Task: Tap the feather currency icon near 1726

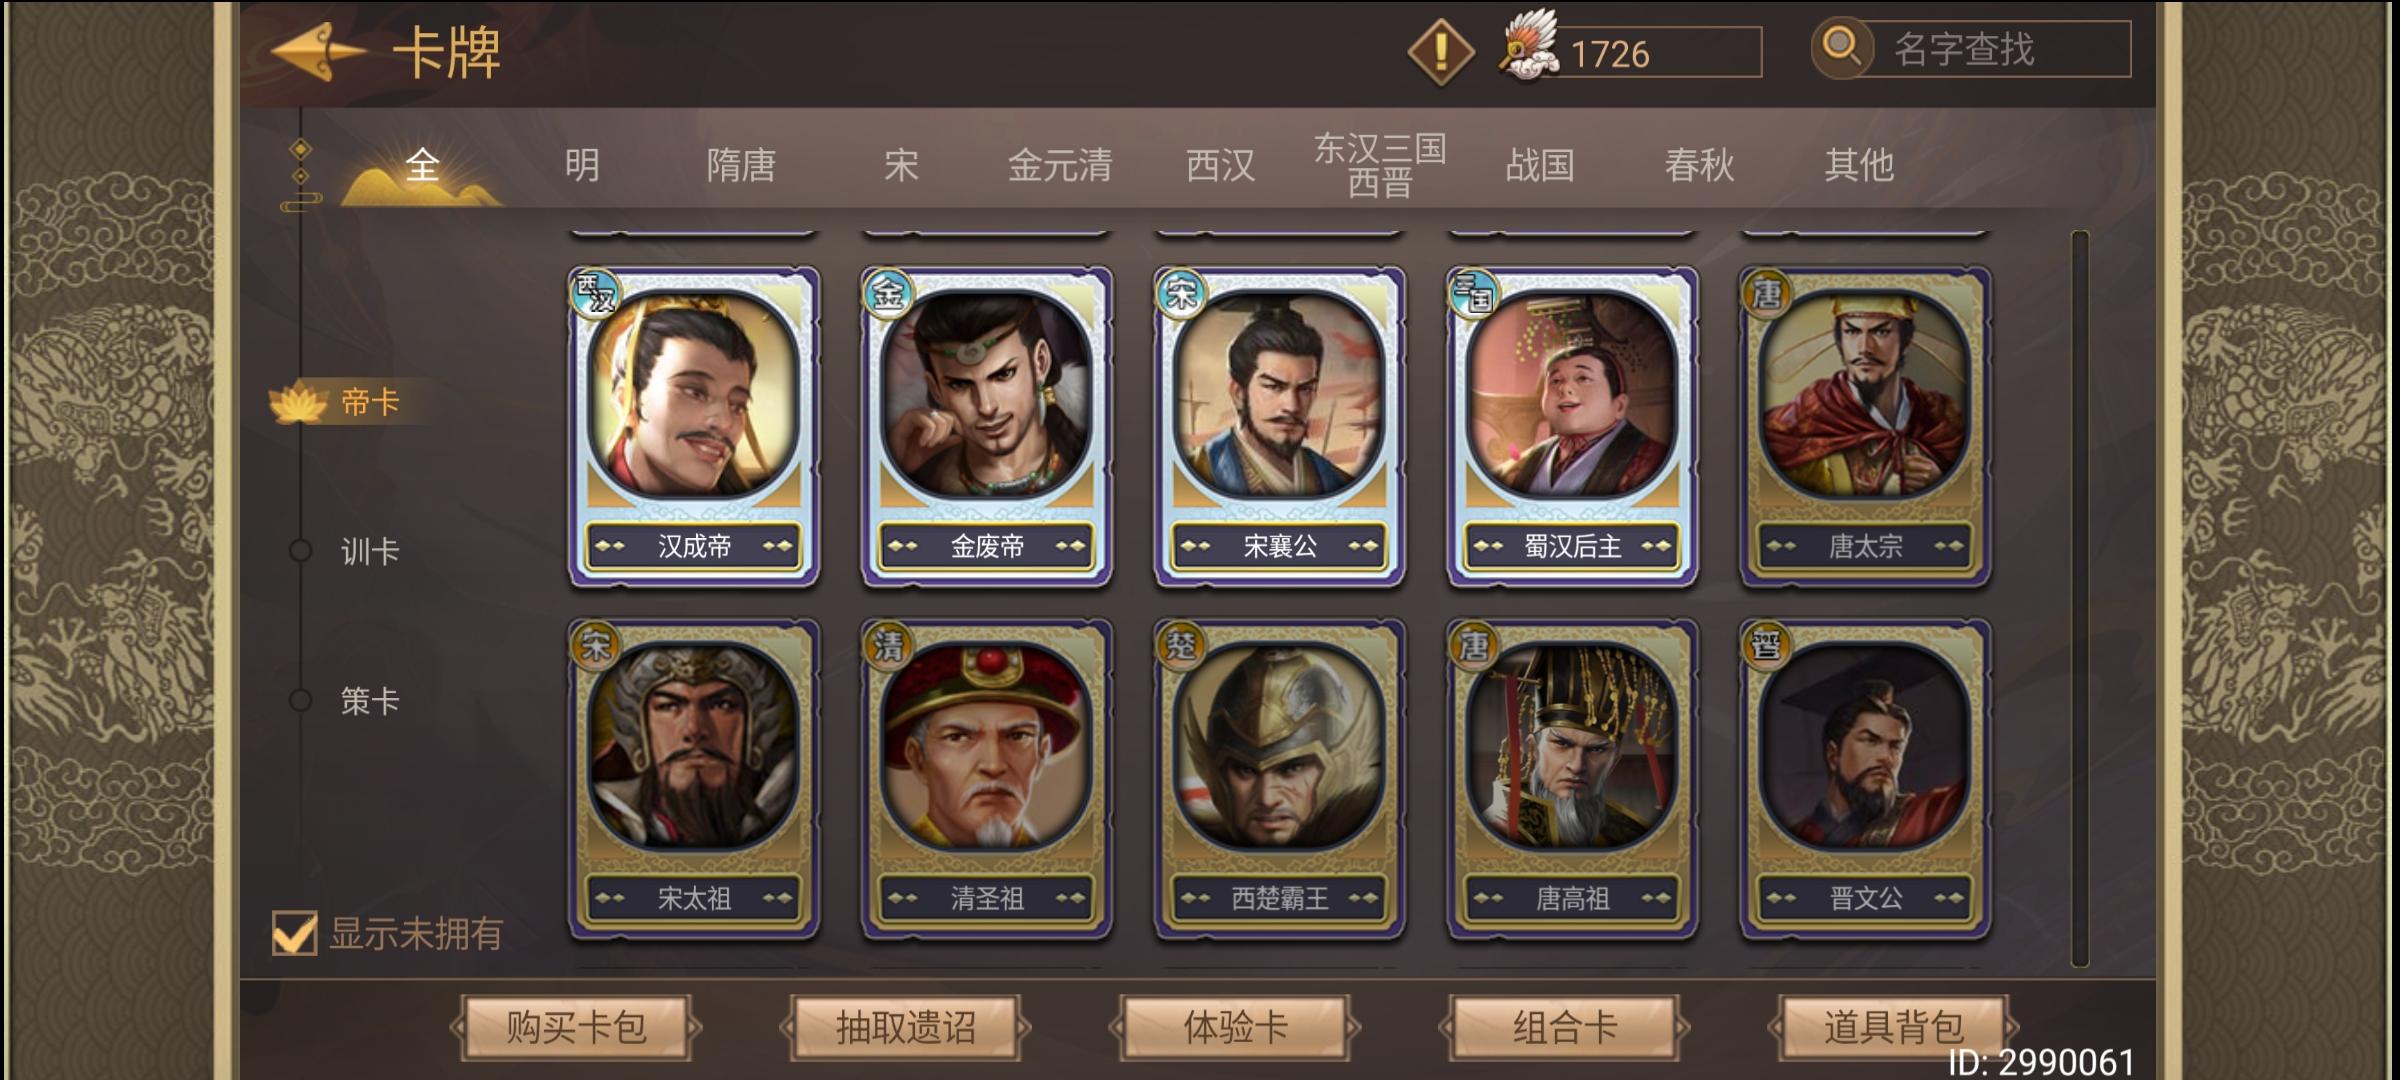Action: click(1529, 46)
